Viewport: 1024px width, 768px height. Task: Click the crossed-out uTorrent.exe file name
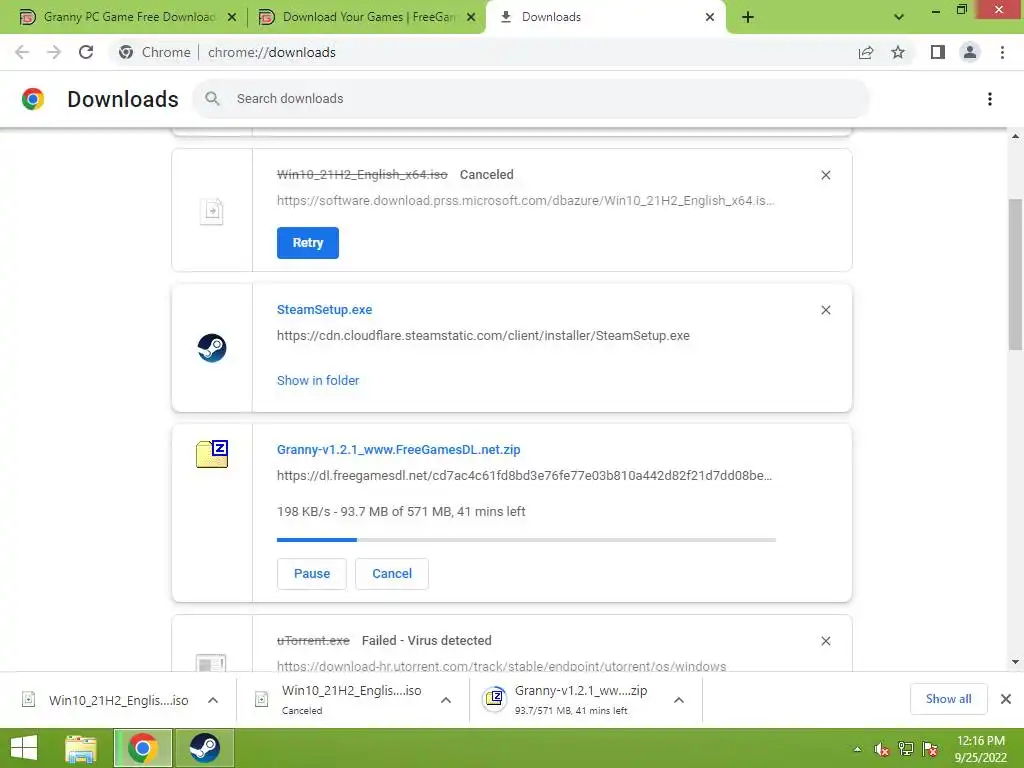(313, 641)
